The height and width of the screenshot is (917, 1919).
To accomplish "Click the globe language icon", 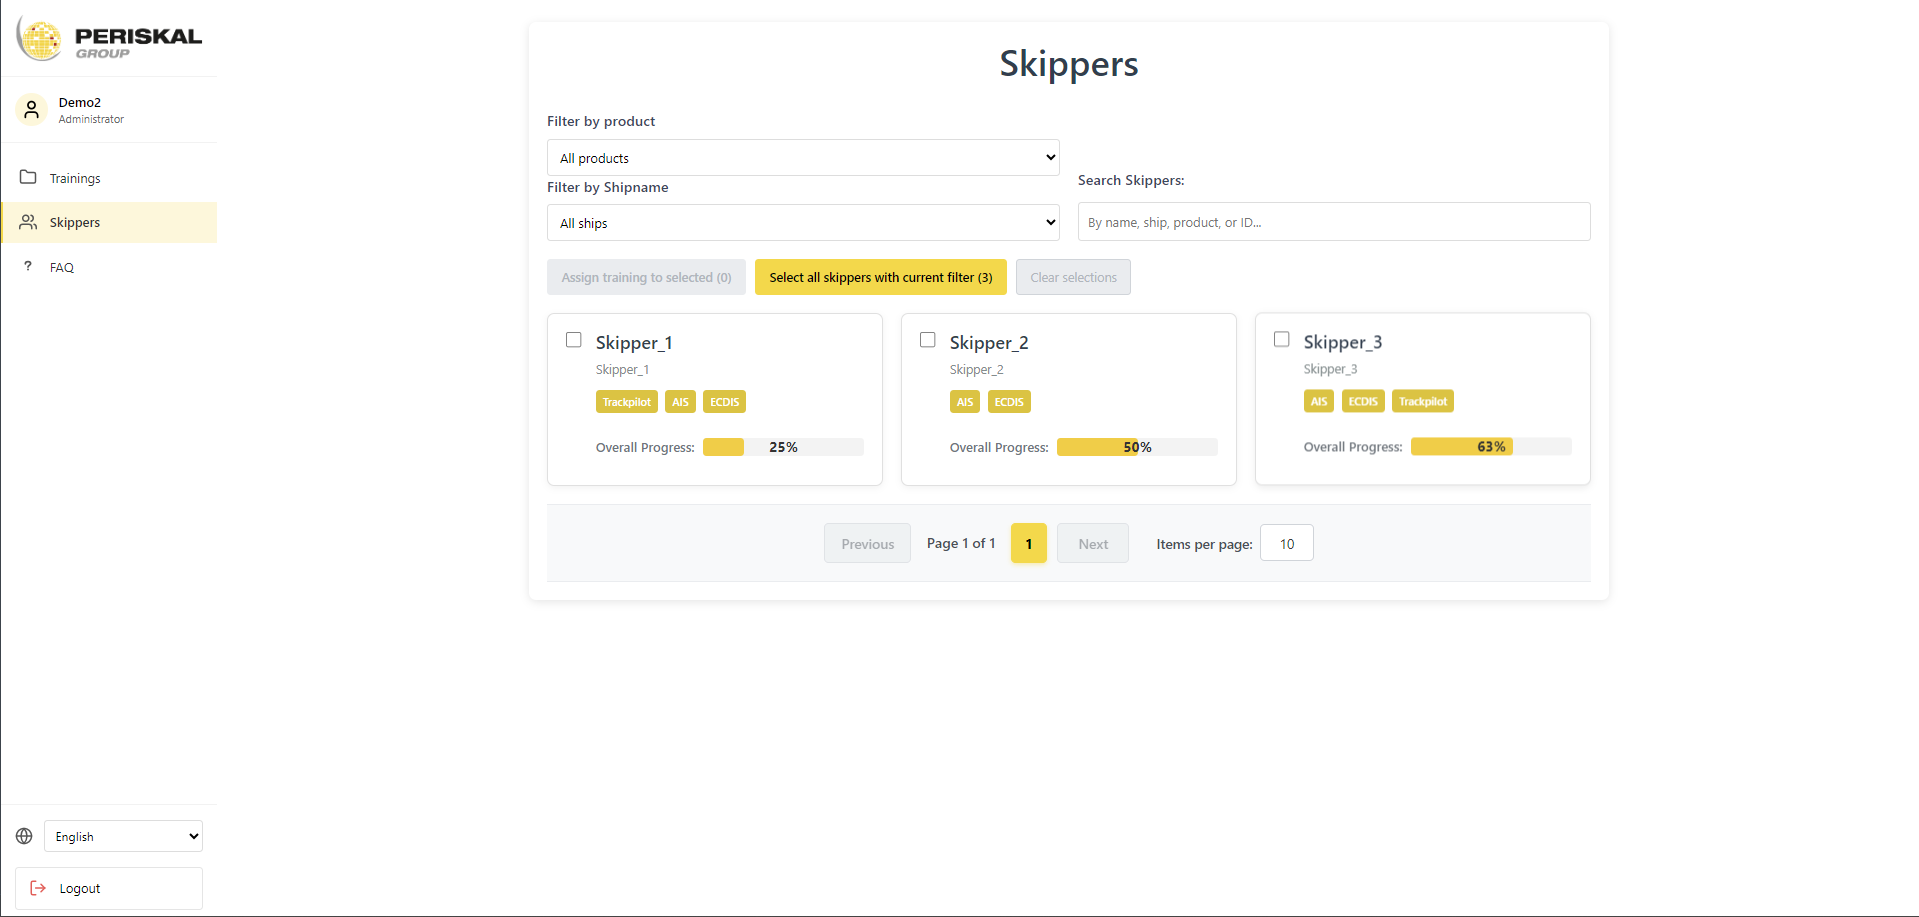I will (24, 836).
